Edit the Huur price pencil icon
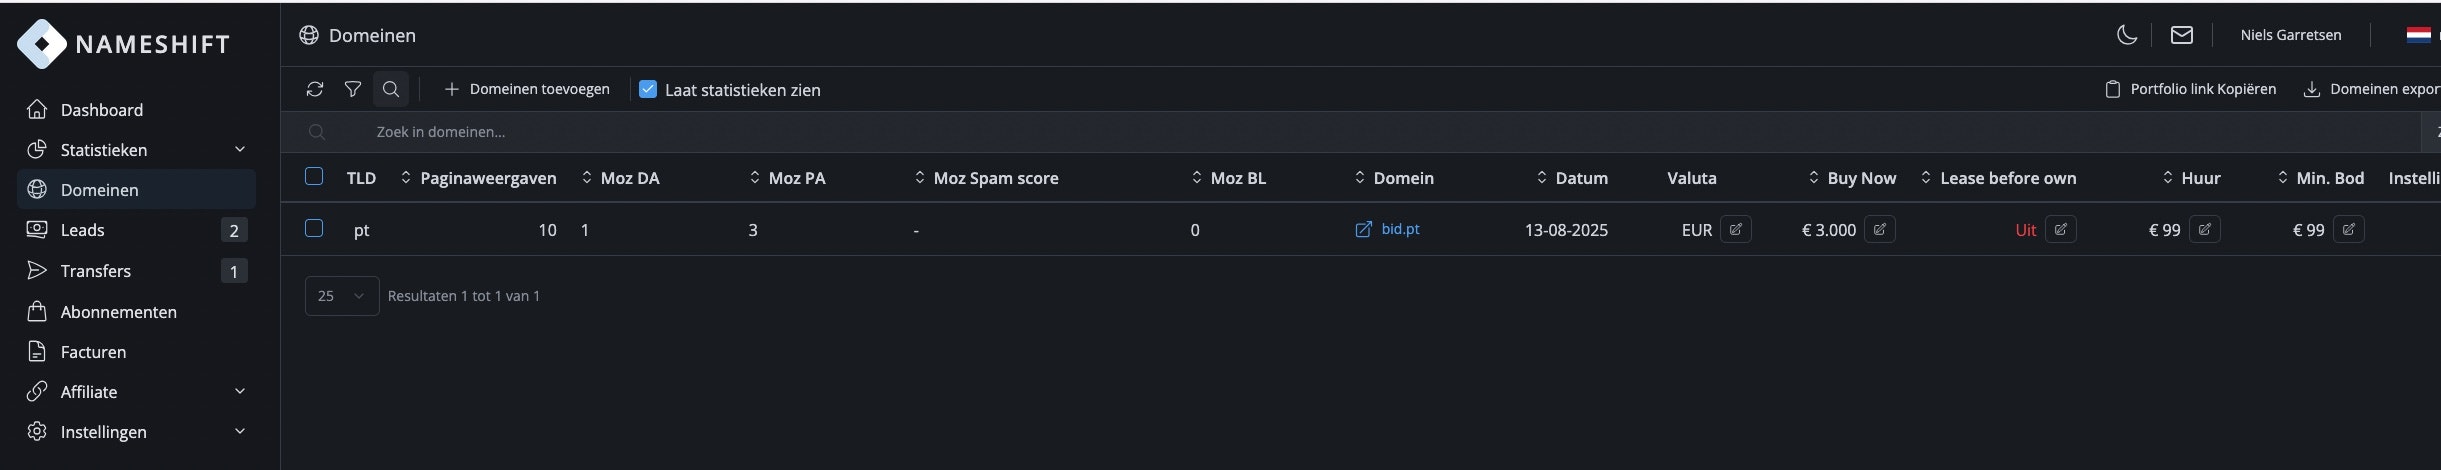 (x=2205, y=230)
